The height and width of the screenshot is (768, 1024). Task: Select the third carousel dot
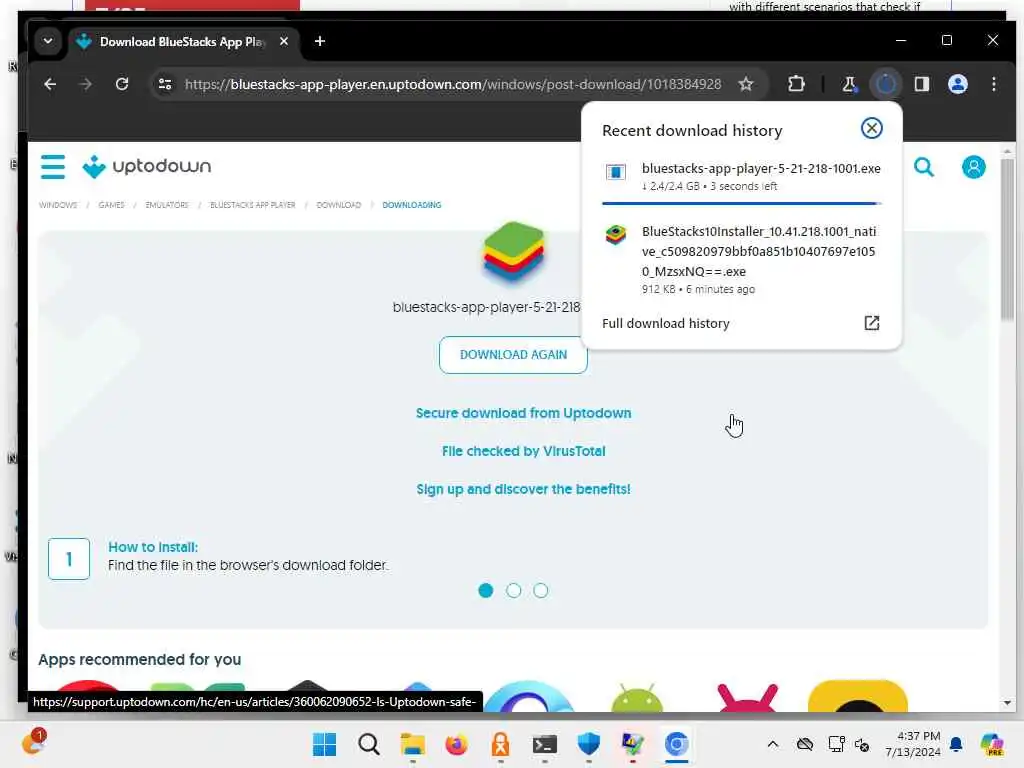(541, 590)
